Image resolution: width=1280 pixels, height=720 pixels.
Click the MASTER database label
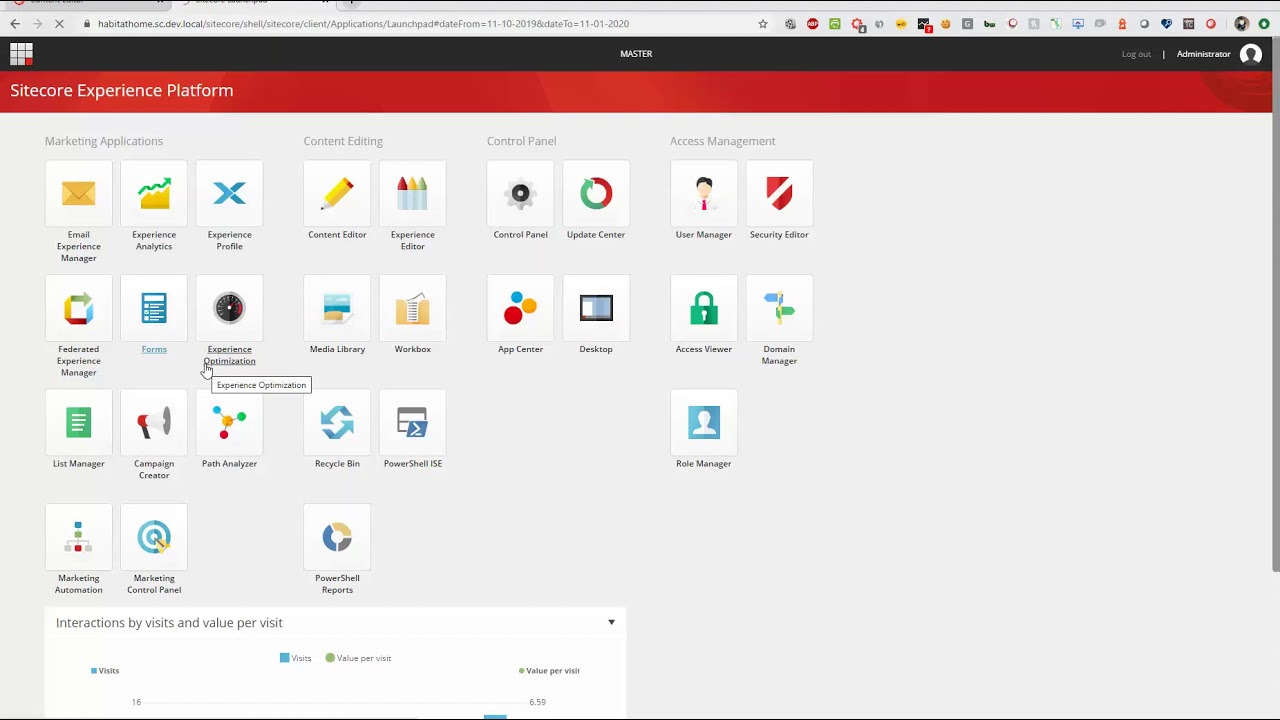[x=636, y=54]
